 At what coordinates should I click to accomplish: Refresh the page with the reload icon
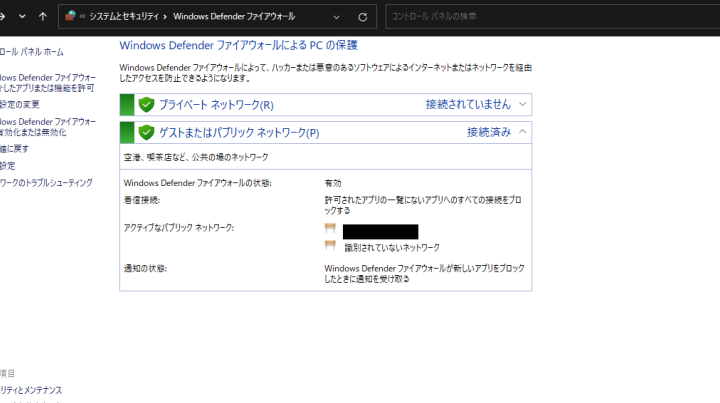pos(362,17)
